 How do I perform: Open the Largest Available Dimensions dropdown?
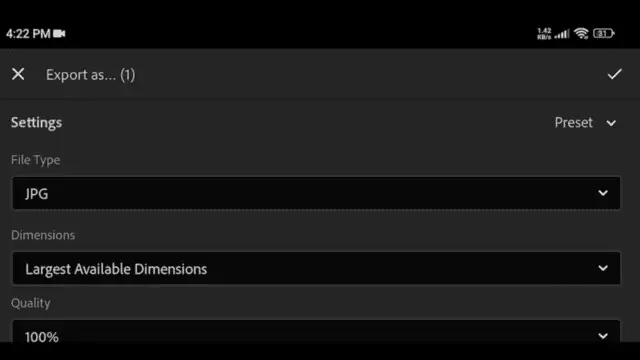(316, 268)
